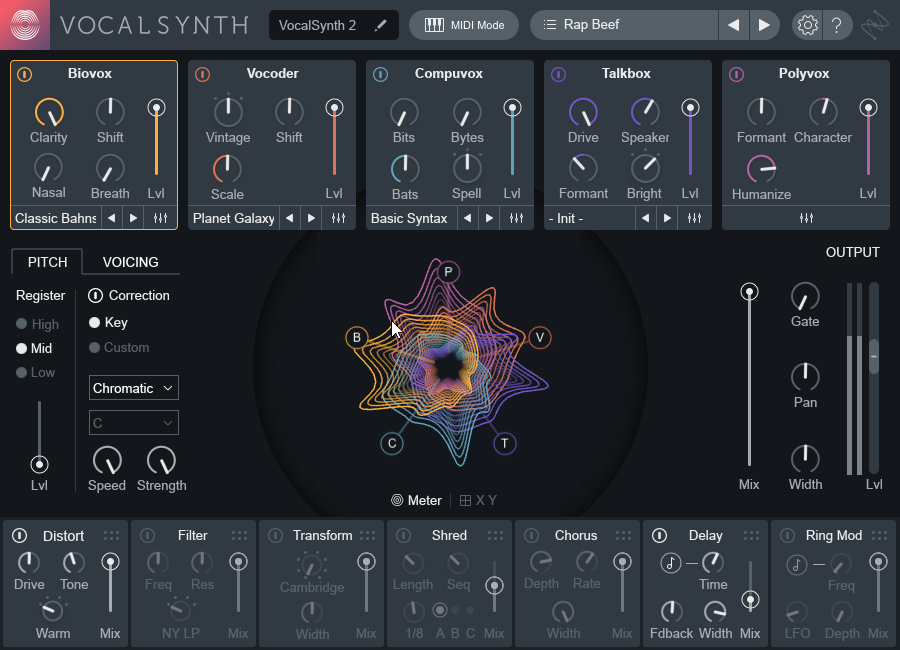
Task: Toggle Polyvox module power button
Action: tap(736, 74)
